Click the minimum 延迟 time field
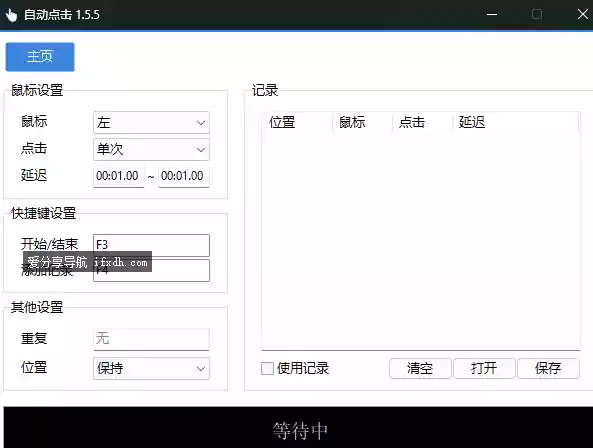 tap(118, 176)
